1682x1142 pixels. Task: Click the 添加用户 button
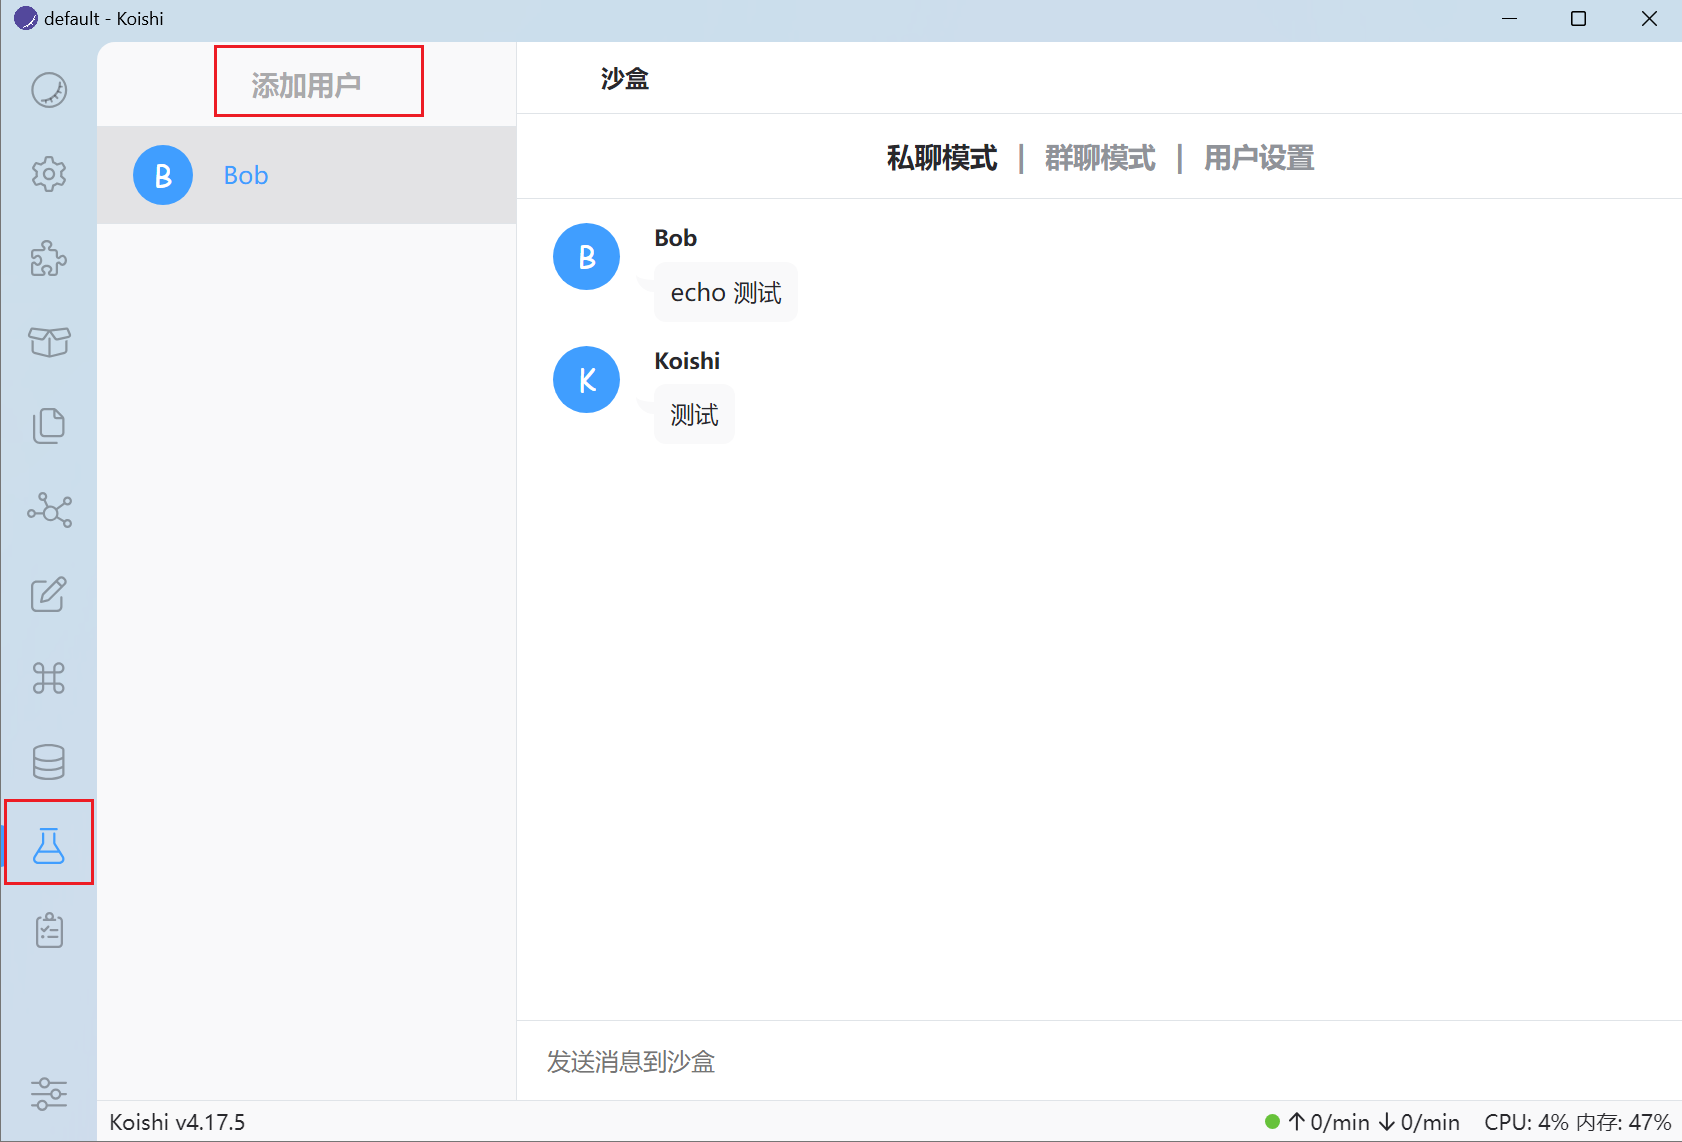point(306,85)
